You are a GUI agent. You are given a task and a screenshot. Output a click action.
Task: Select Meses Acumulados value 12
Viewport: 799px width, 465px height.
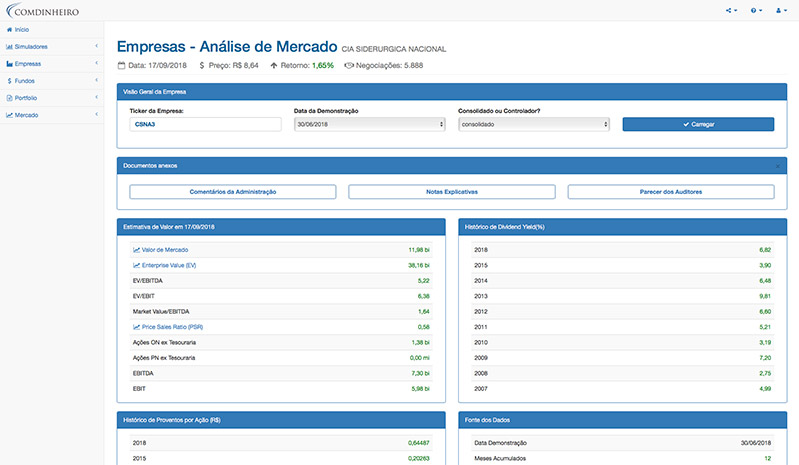pyautogui.click(x=768, y=458)
